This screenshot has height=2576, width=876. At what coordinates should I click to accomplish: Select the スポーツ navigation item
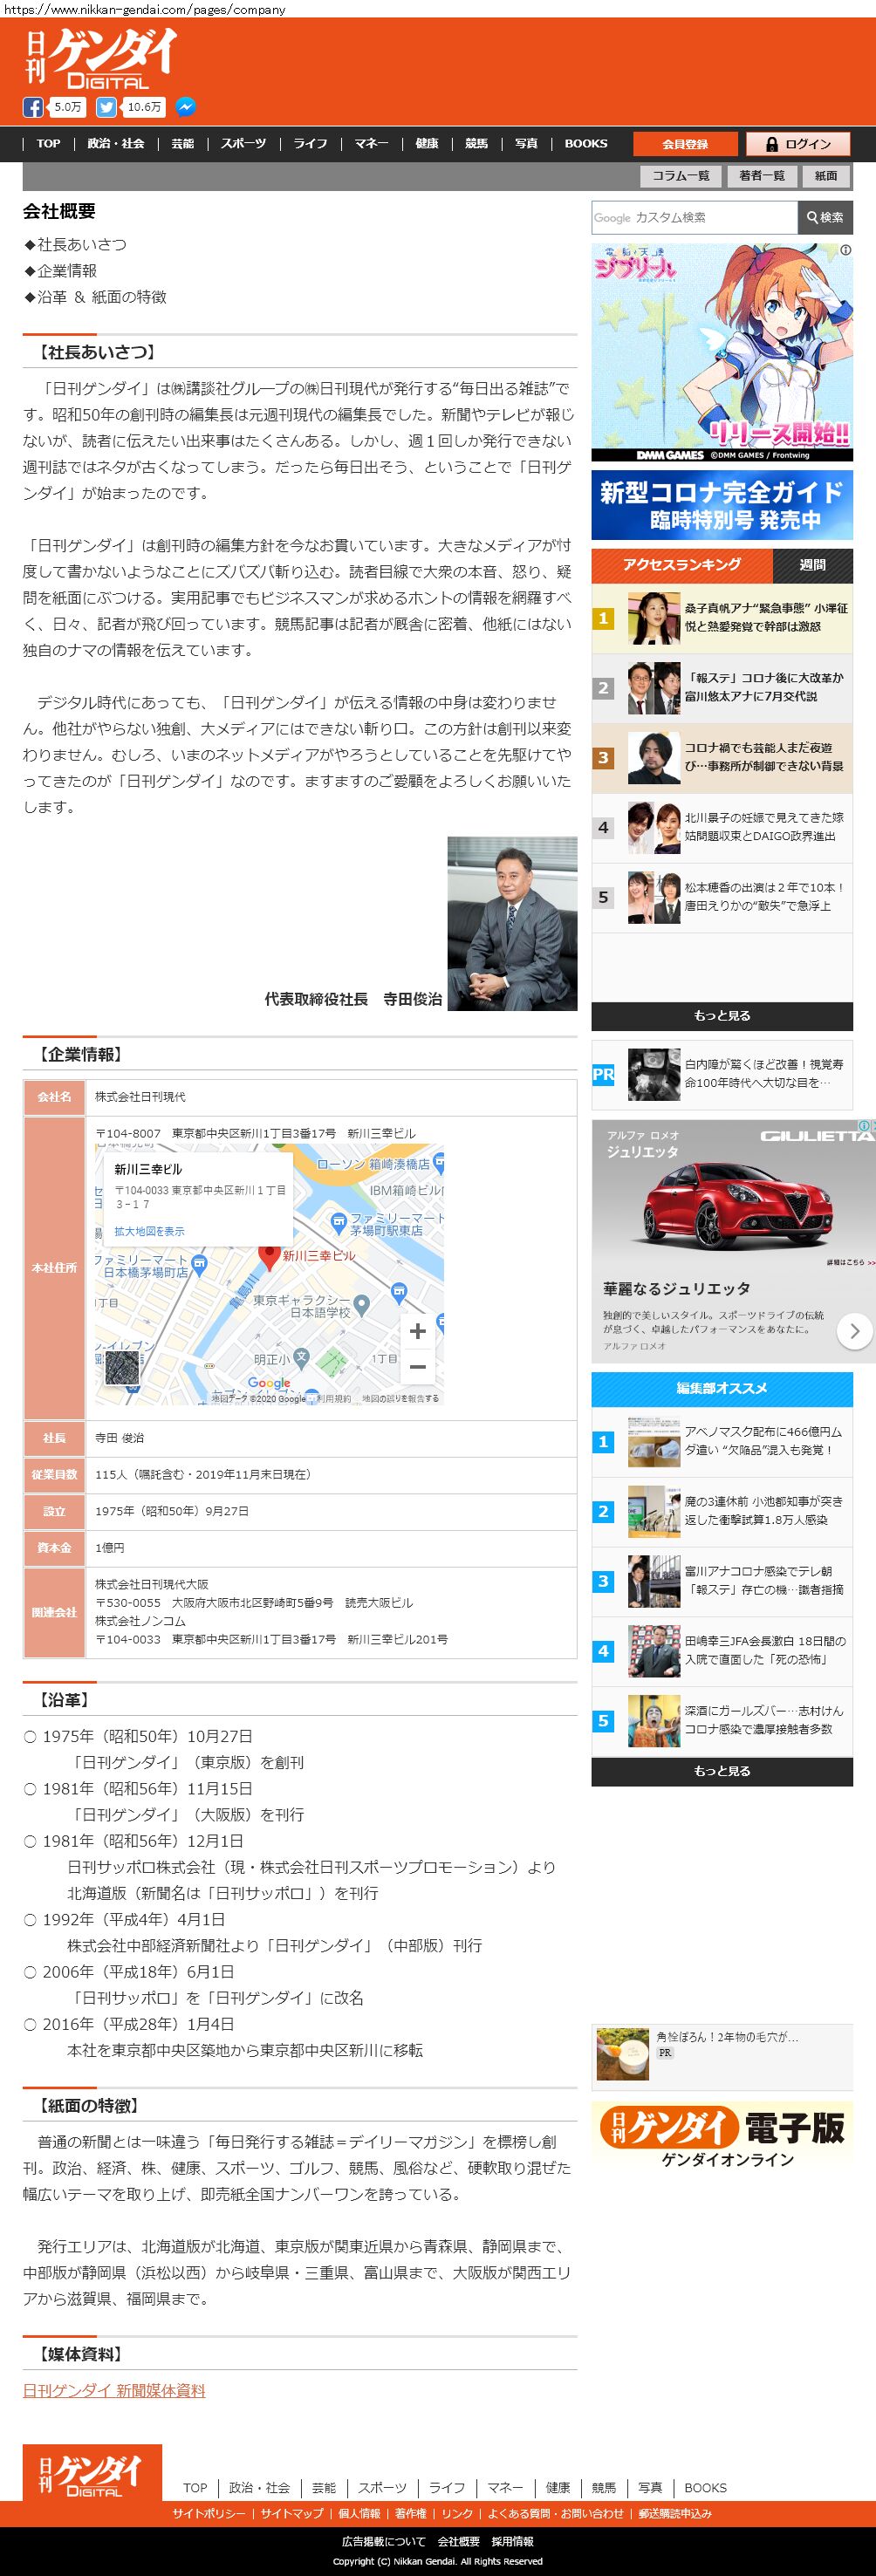(x=243, y=144)
